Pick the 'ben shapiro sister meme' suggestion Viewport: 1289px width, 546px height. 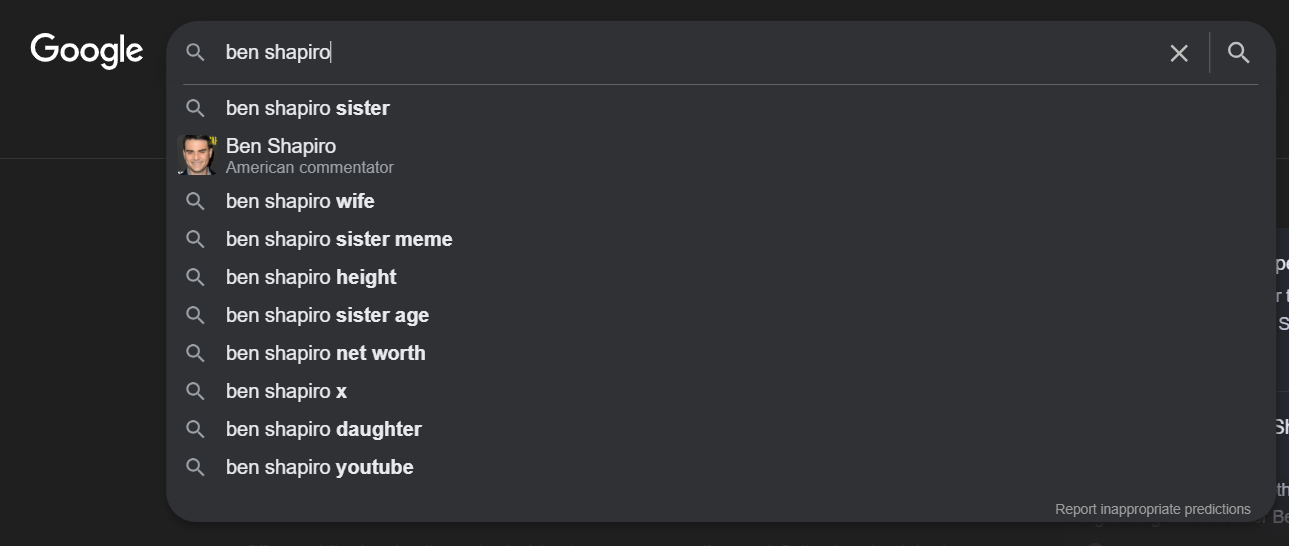tap(339, 239)
